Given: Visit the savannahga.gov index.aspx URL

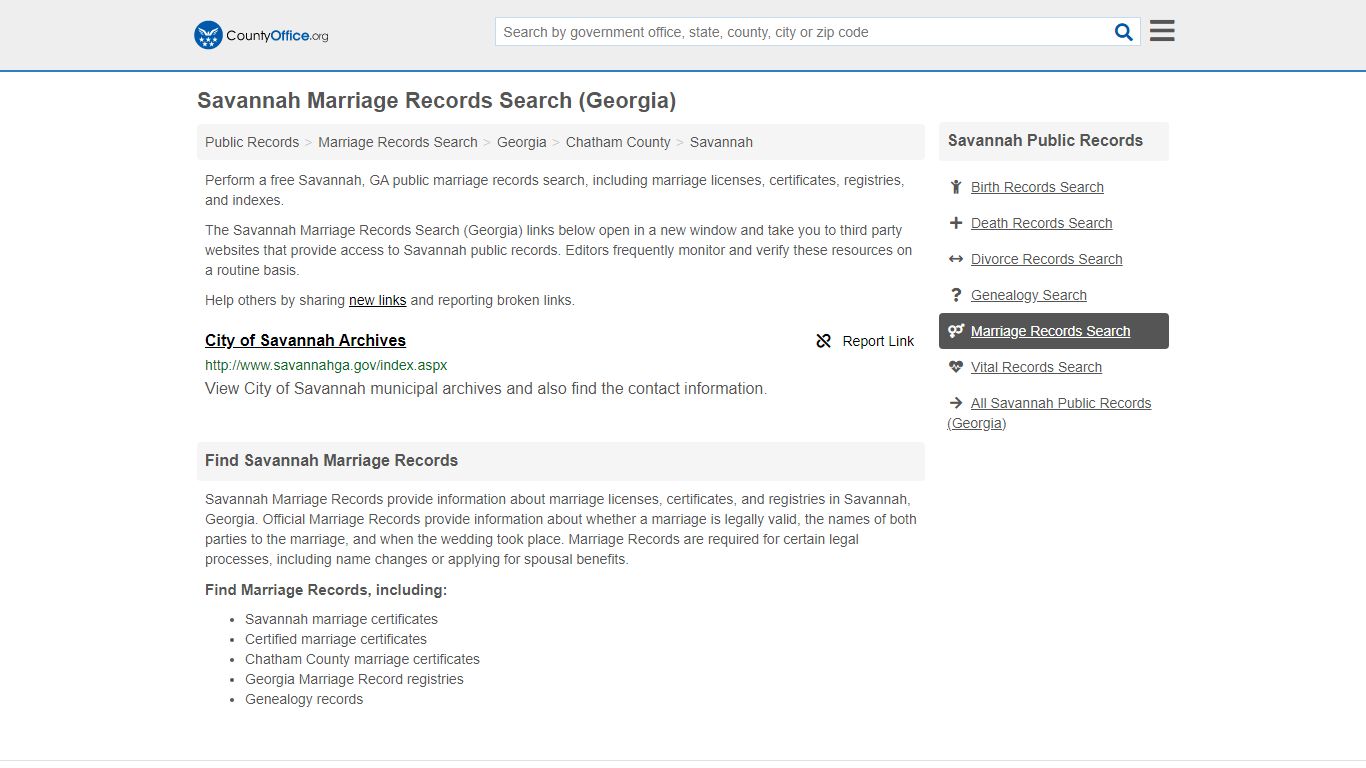Looking at the screenshot, I should pyautogui.click(x=326, y=365).
